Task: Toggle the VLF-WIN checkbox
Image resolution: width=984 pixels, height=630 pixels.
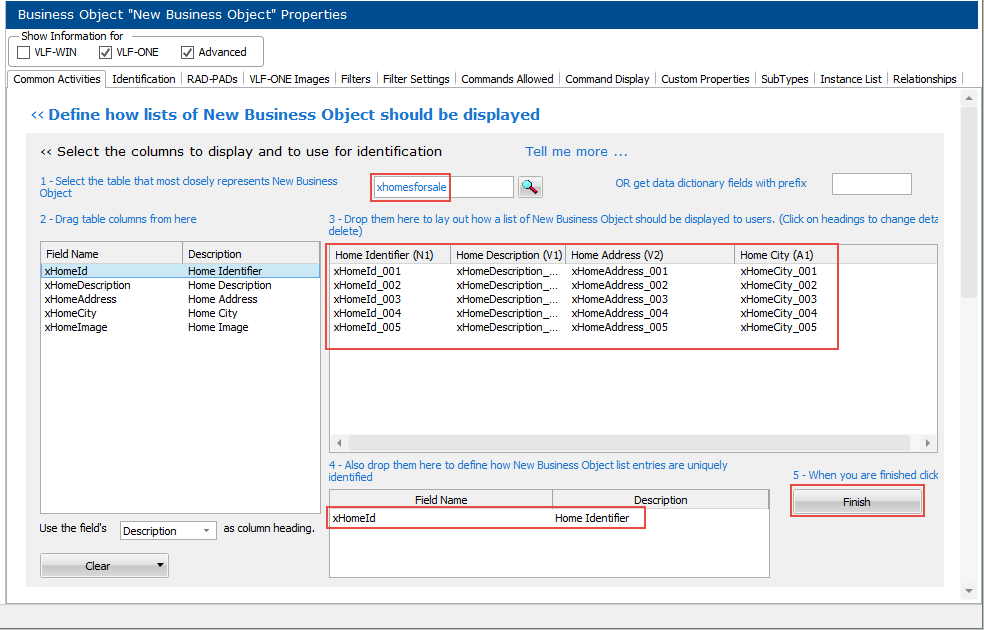Action: [24, 52]
